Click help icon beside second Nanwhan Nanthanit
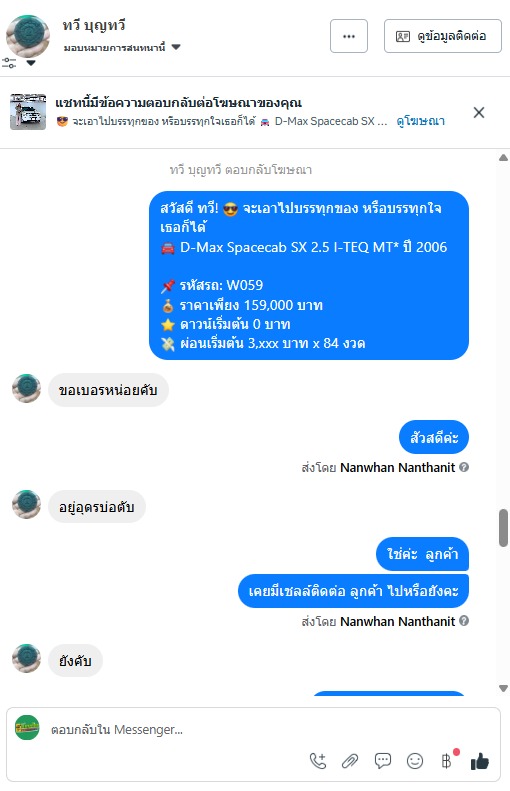The image size is (510, 791). coord(464,620)
